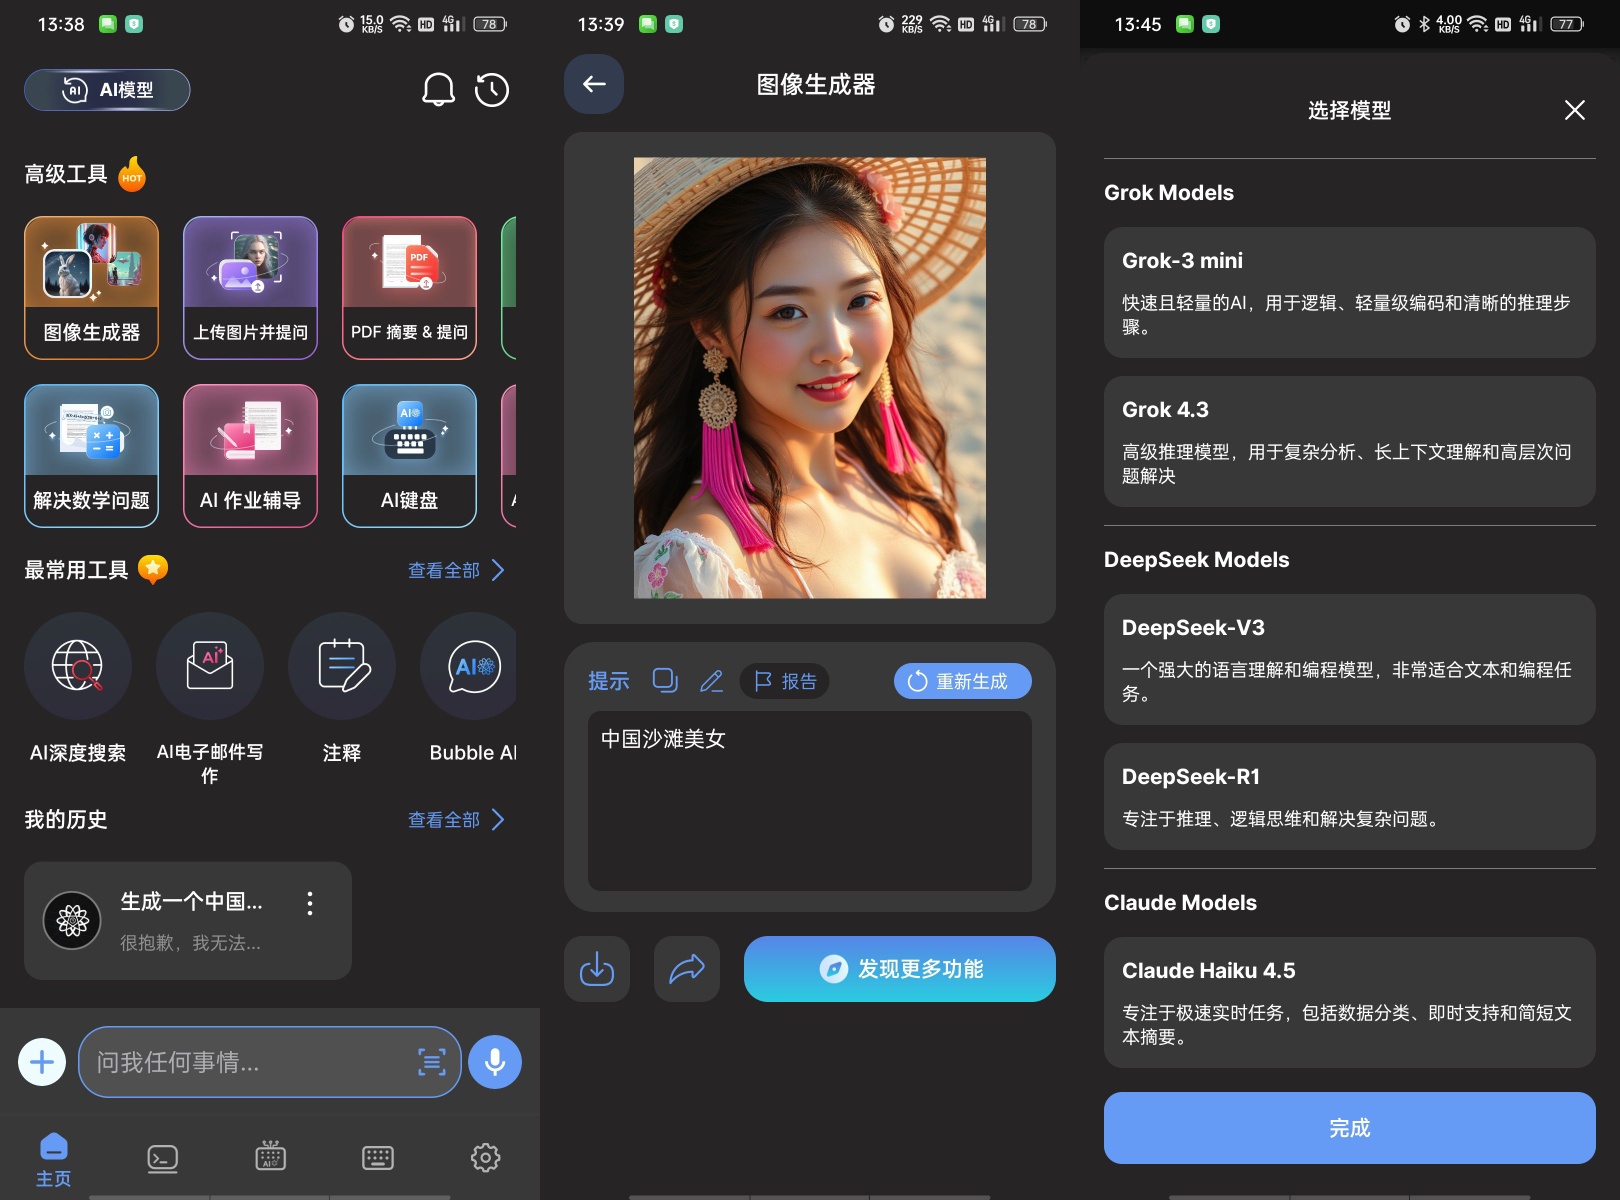This screenshot has height=1200, width=1620.
Task: Switch to AI robot bottom tab
Action: point(270,1156)
